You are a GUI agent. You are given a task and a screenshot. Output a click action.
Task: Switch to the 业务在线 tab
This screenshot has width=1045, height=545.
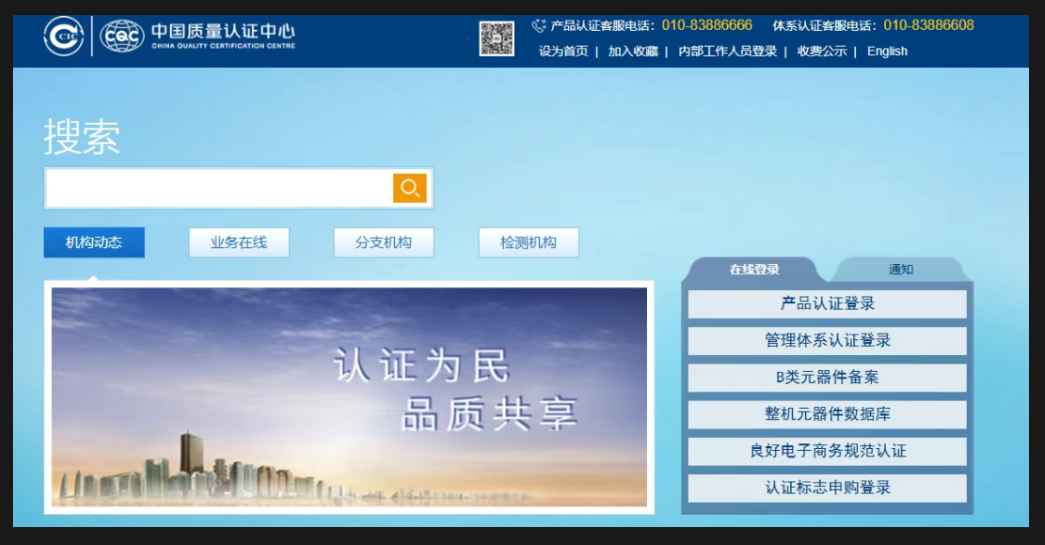point(239,242)
